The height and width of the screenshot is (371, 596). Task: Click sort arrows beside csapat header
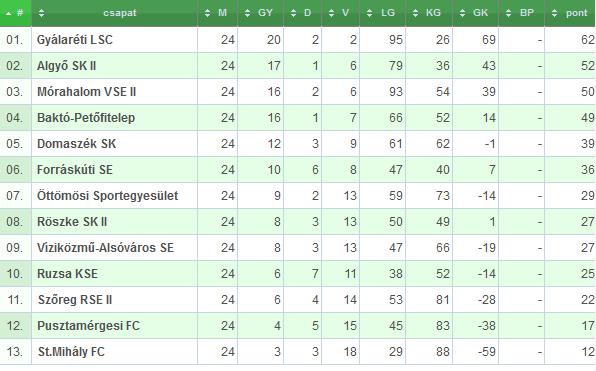(x=41, y=13)
